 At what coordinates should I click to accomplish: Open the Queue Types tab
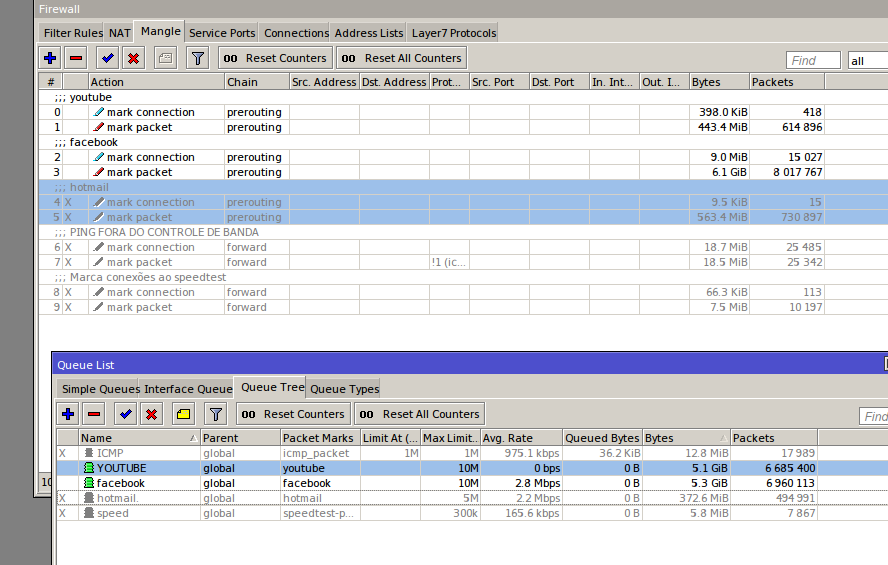pos(344,389)
